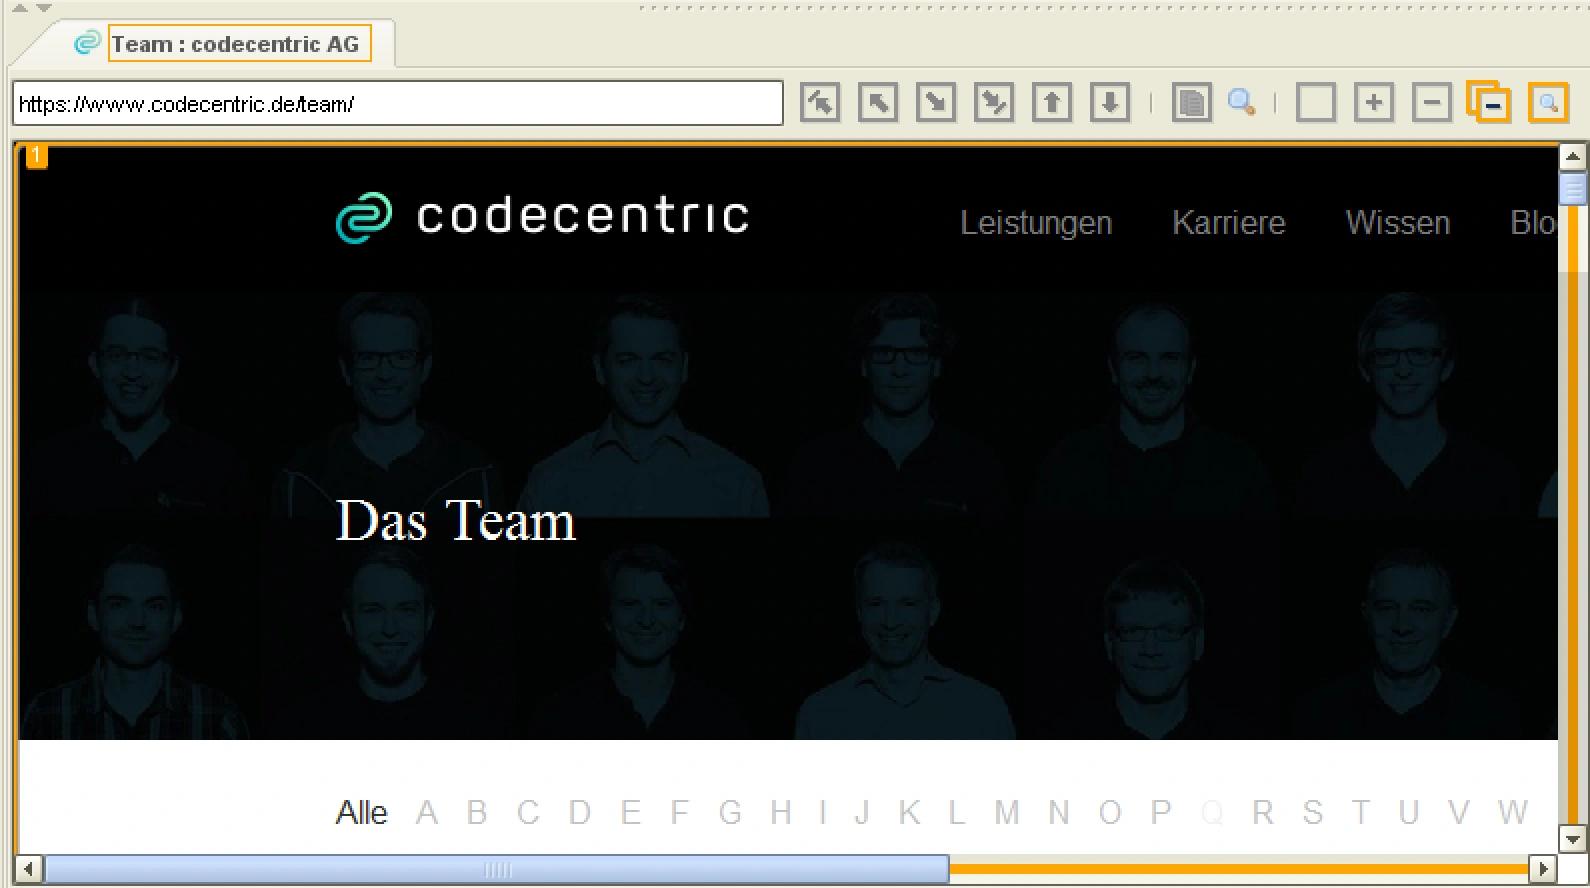Click the double down-right arrow toolbar icon

(x=994, y=103)
